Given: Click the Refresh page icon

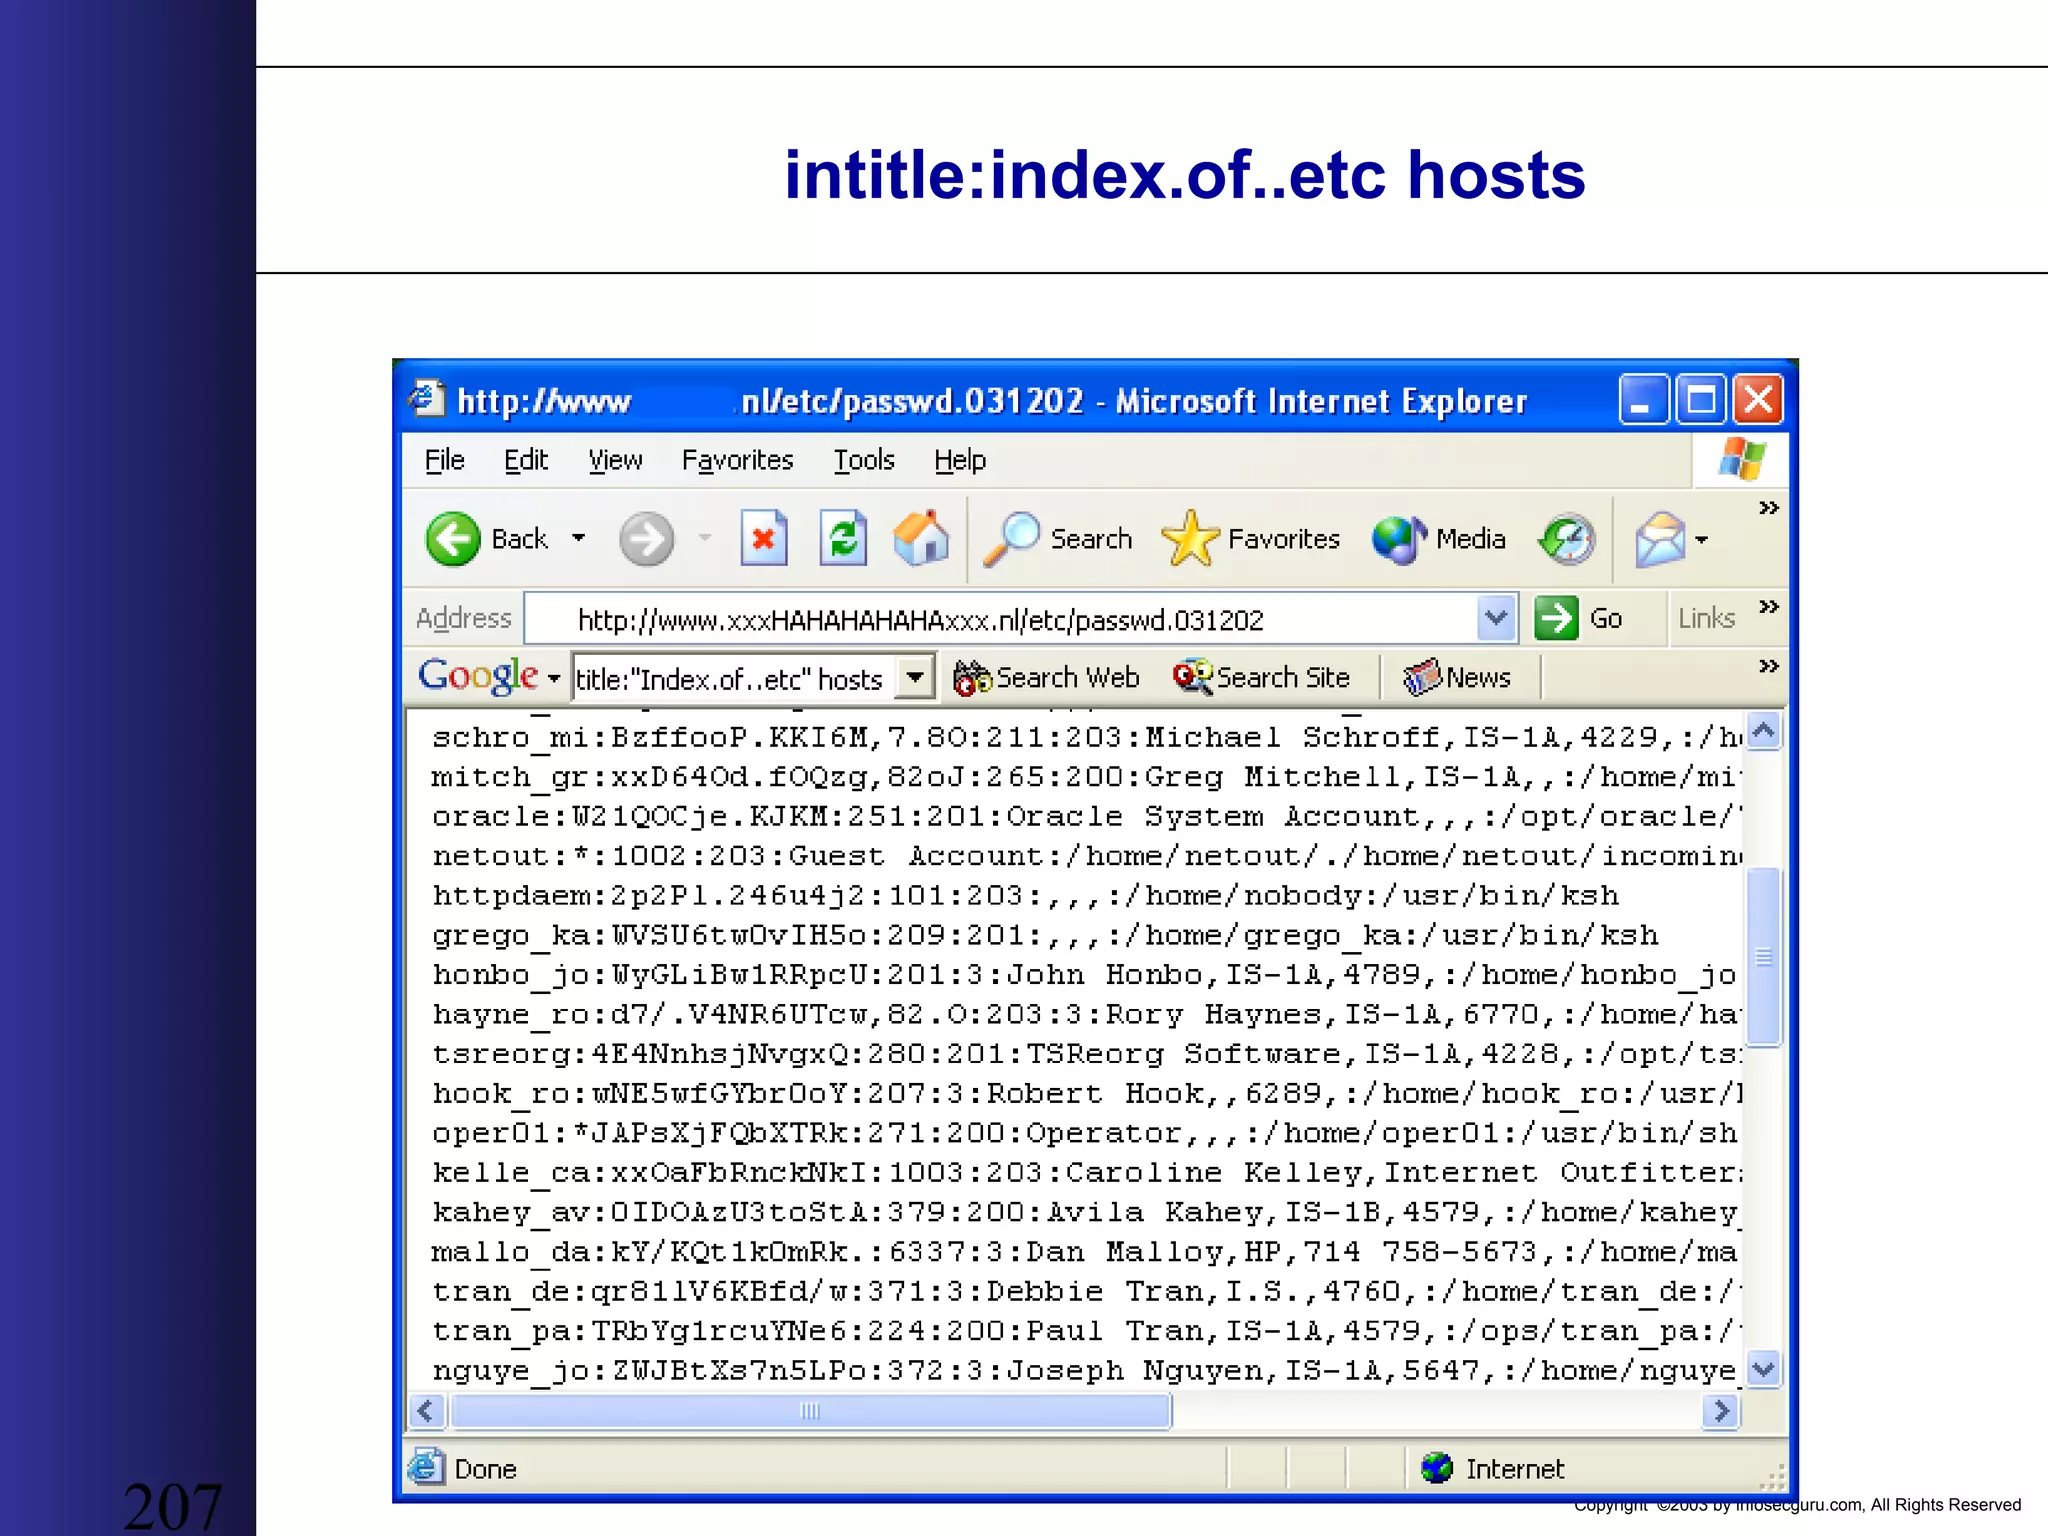Looking at the screenshot, I should (843, 539).
